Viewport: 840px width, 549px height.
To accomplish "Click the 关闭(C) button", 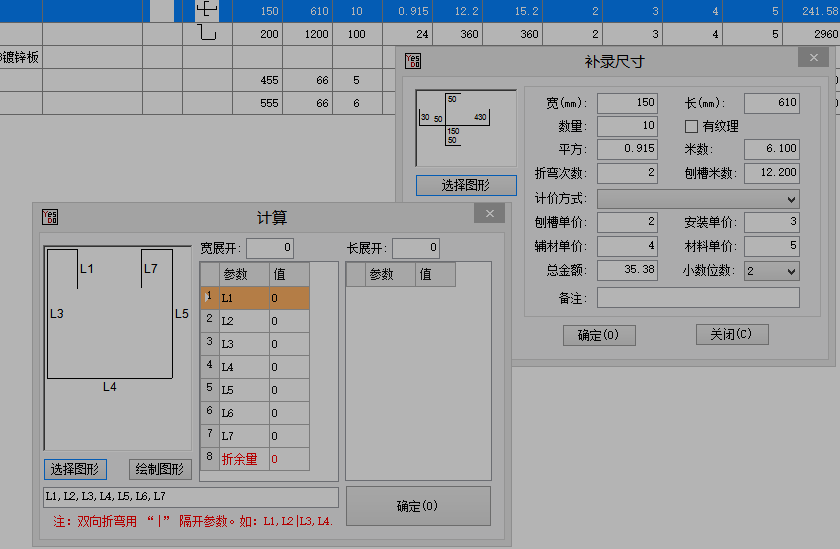I will pos(732,334).
